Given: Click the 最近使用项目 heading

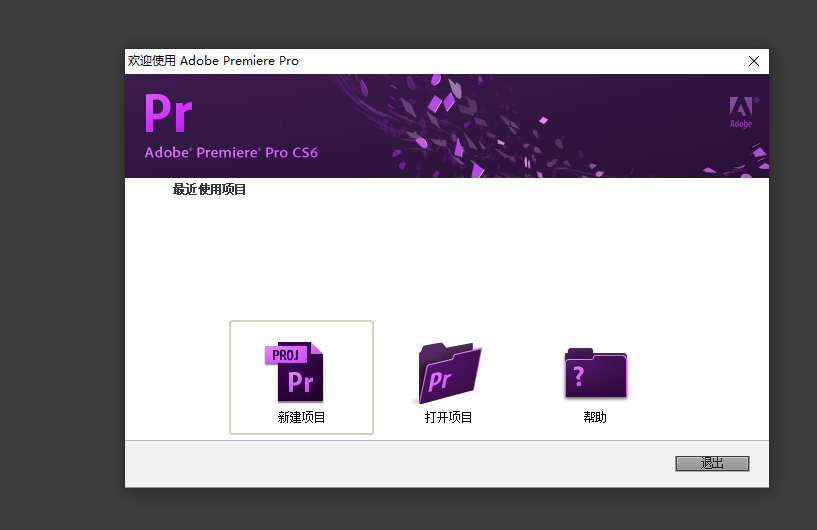Looking at the screenshot, I should (209, 189).
